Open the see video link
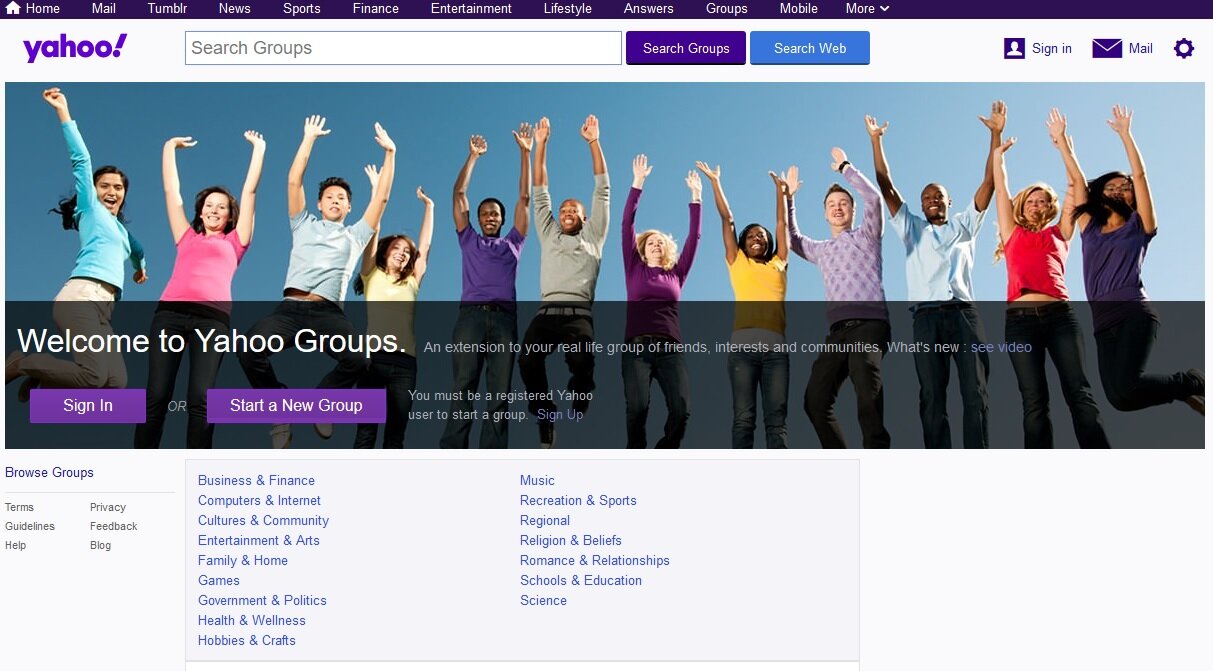The image size is (1213, 671). click(1001, 347)
